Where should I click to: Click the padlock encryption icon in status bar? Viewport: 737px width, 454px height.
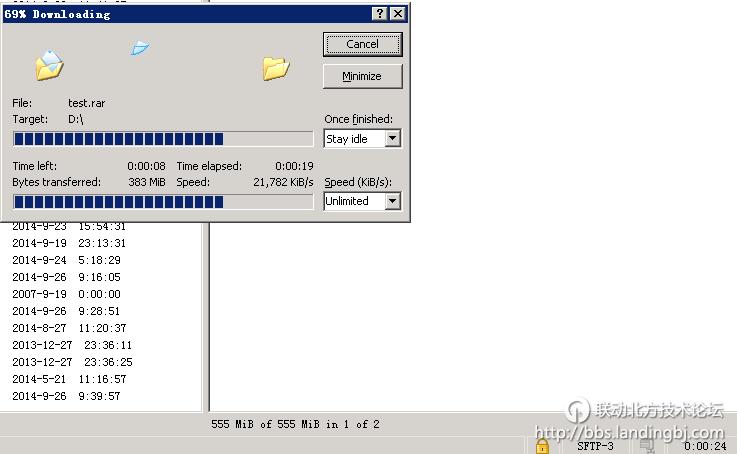pos(542,445)
